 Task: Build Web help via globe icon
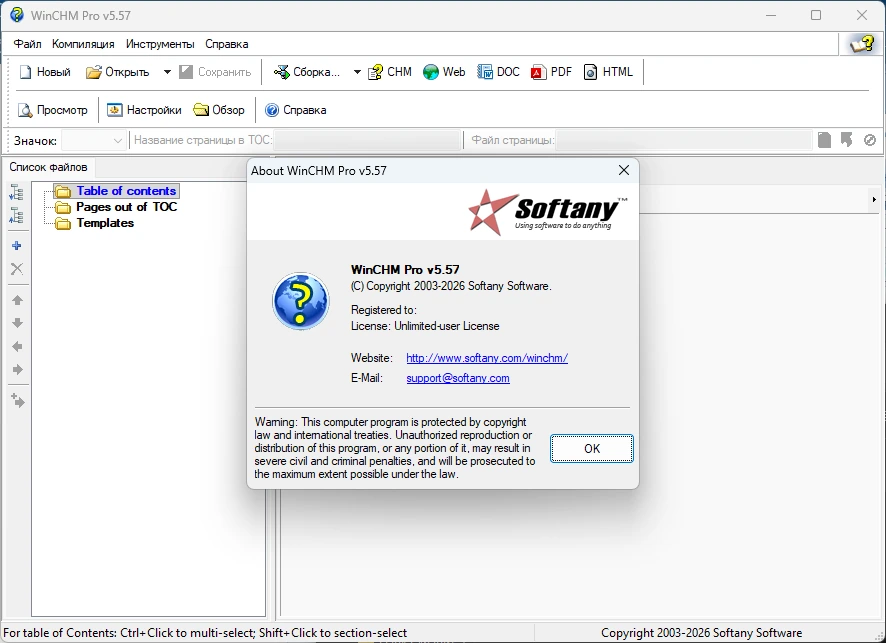tap(431, 72)
